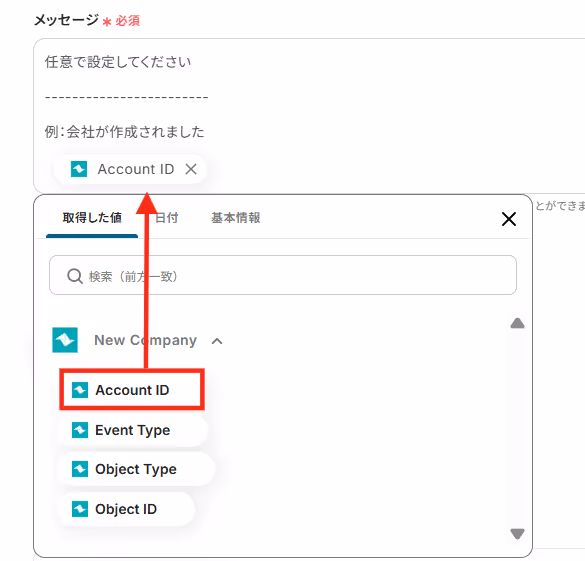585x561 pixels.
Task: Focus the 検索（前方一致）search field
Action: [283, 275]
